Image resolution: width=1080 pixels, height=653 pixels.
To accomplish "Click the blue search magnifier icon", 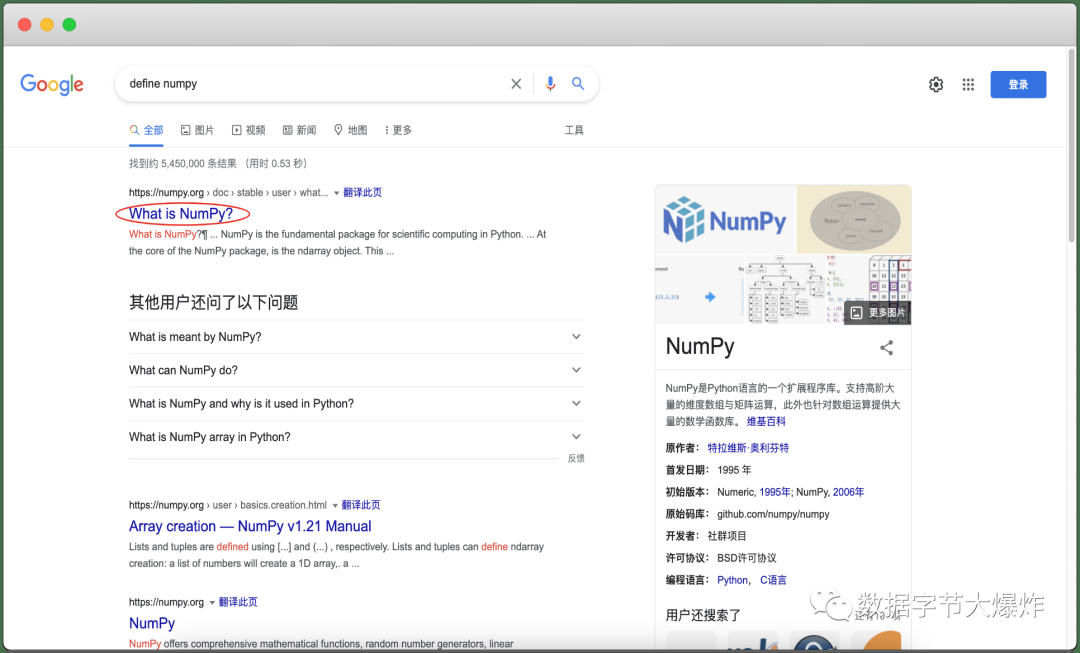I will (578, 83).
